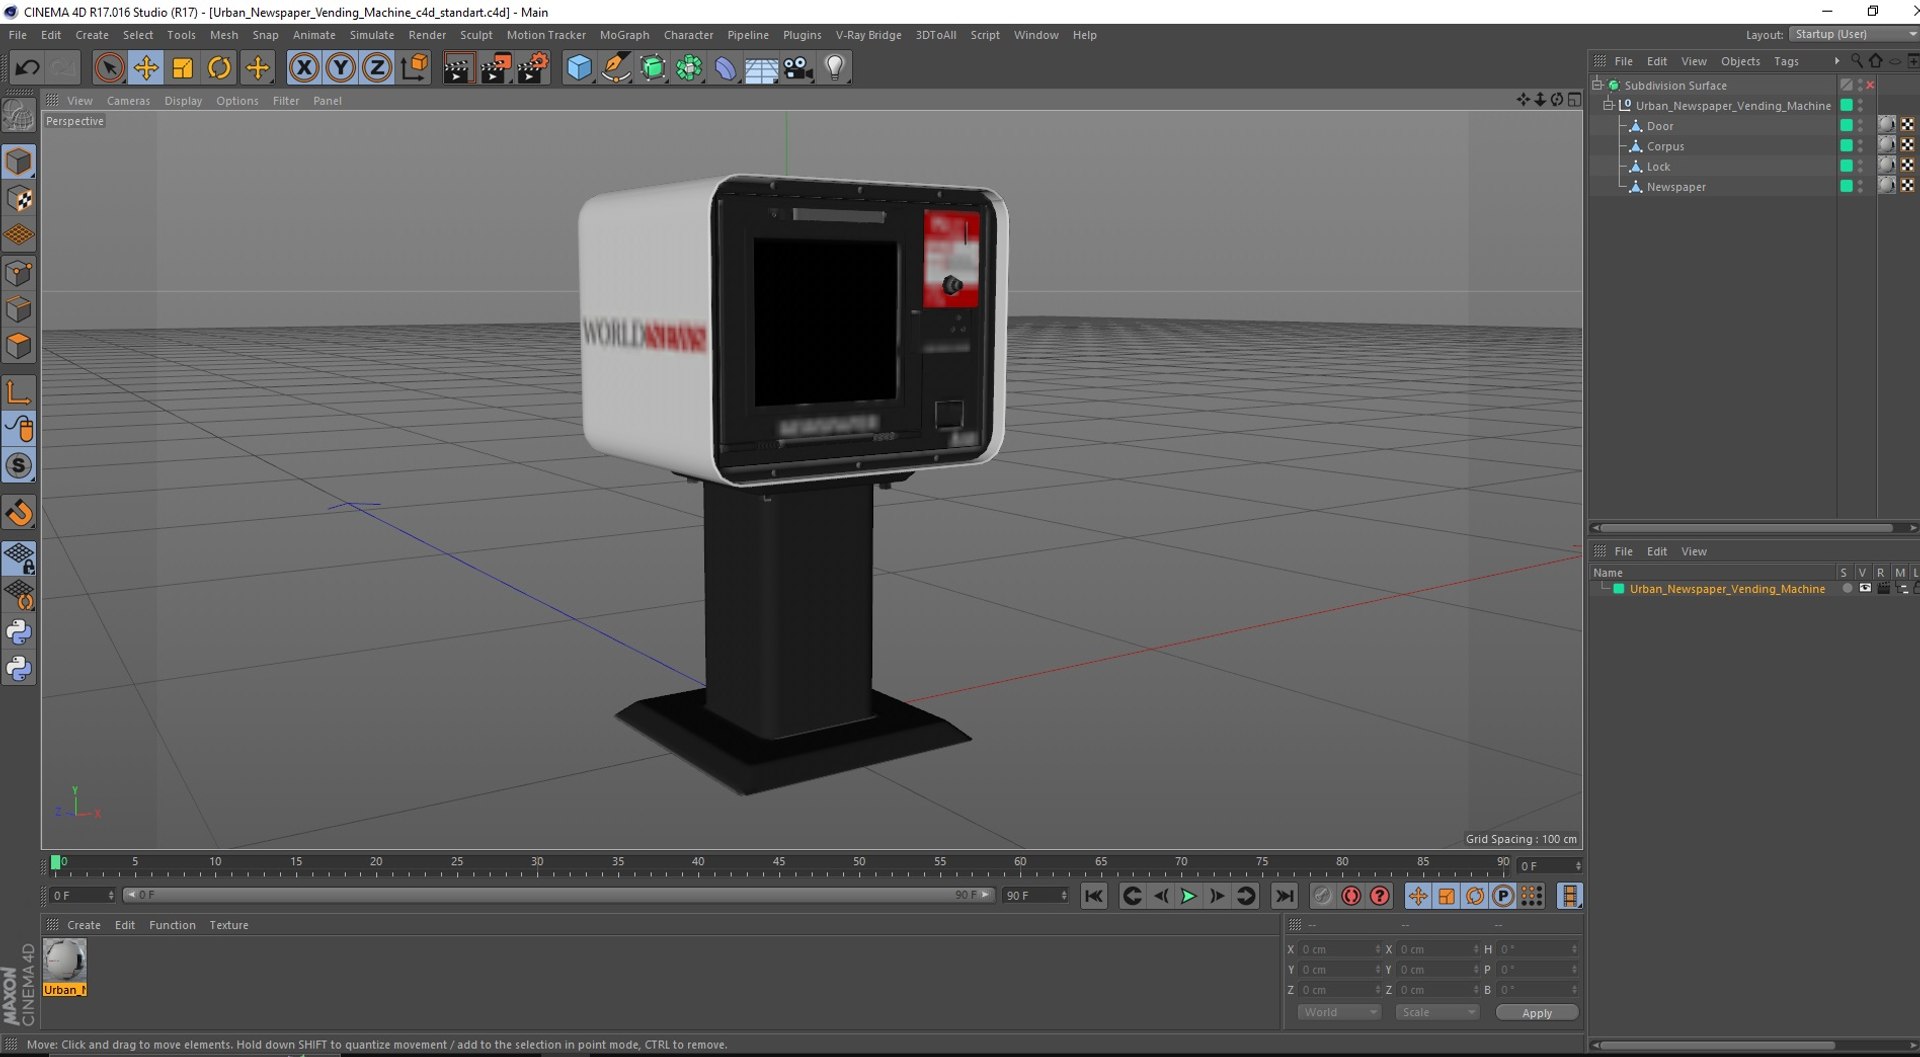
Task: Open the Layout Startup dropdown
Action: (x=1854, y=34)
